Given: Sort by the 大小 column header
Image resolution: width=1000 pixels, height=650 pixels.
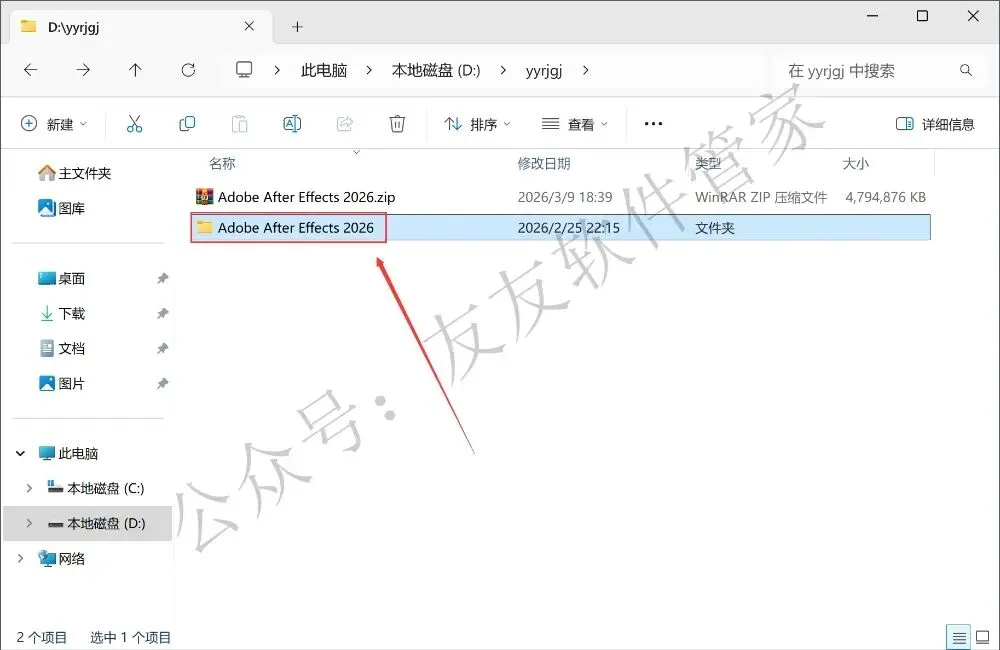Looking at the screenshot, I should [x=855, y=164].
